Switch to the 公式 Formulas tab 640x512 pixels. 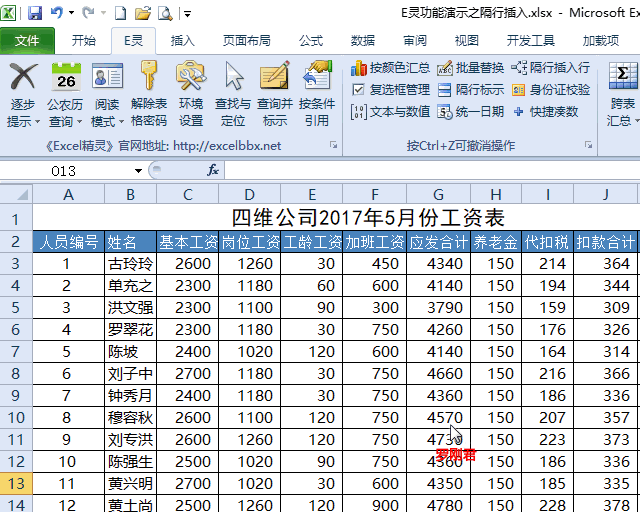click(x=311, y=40)
